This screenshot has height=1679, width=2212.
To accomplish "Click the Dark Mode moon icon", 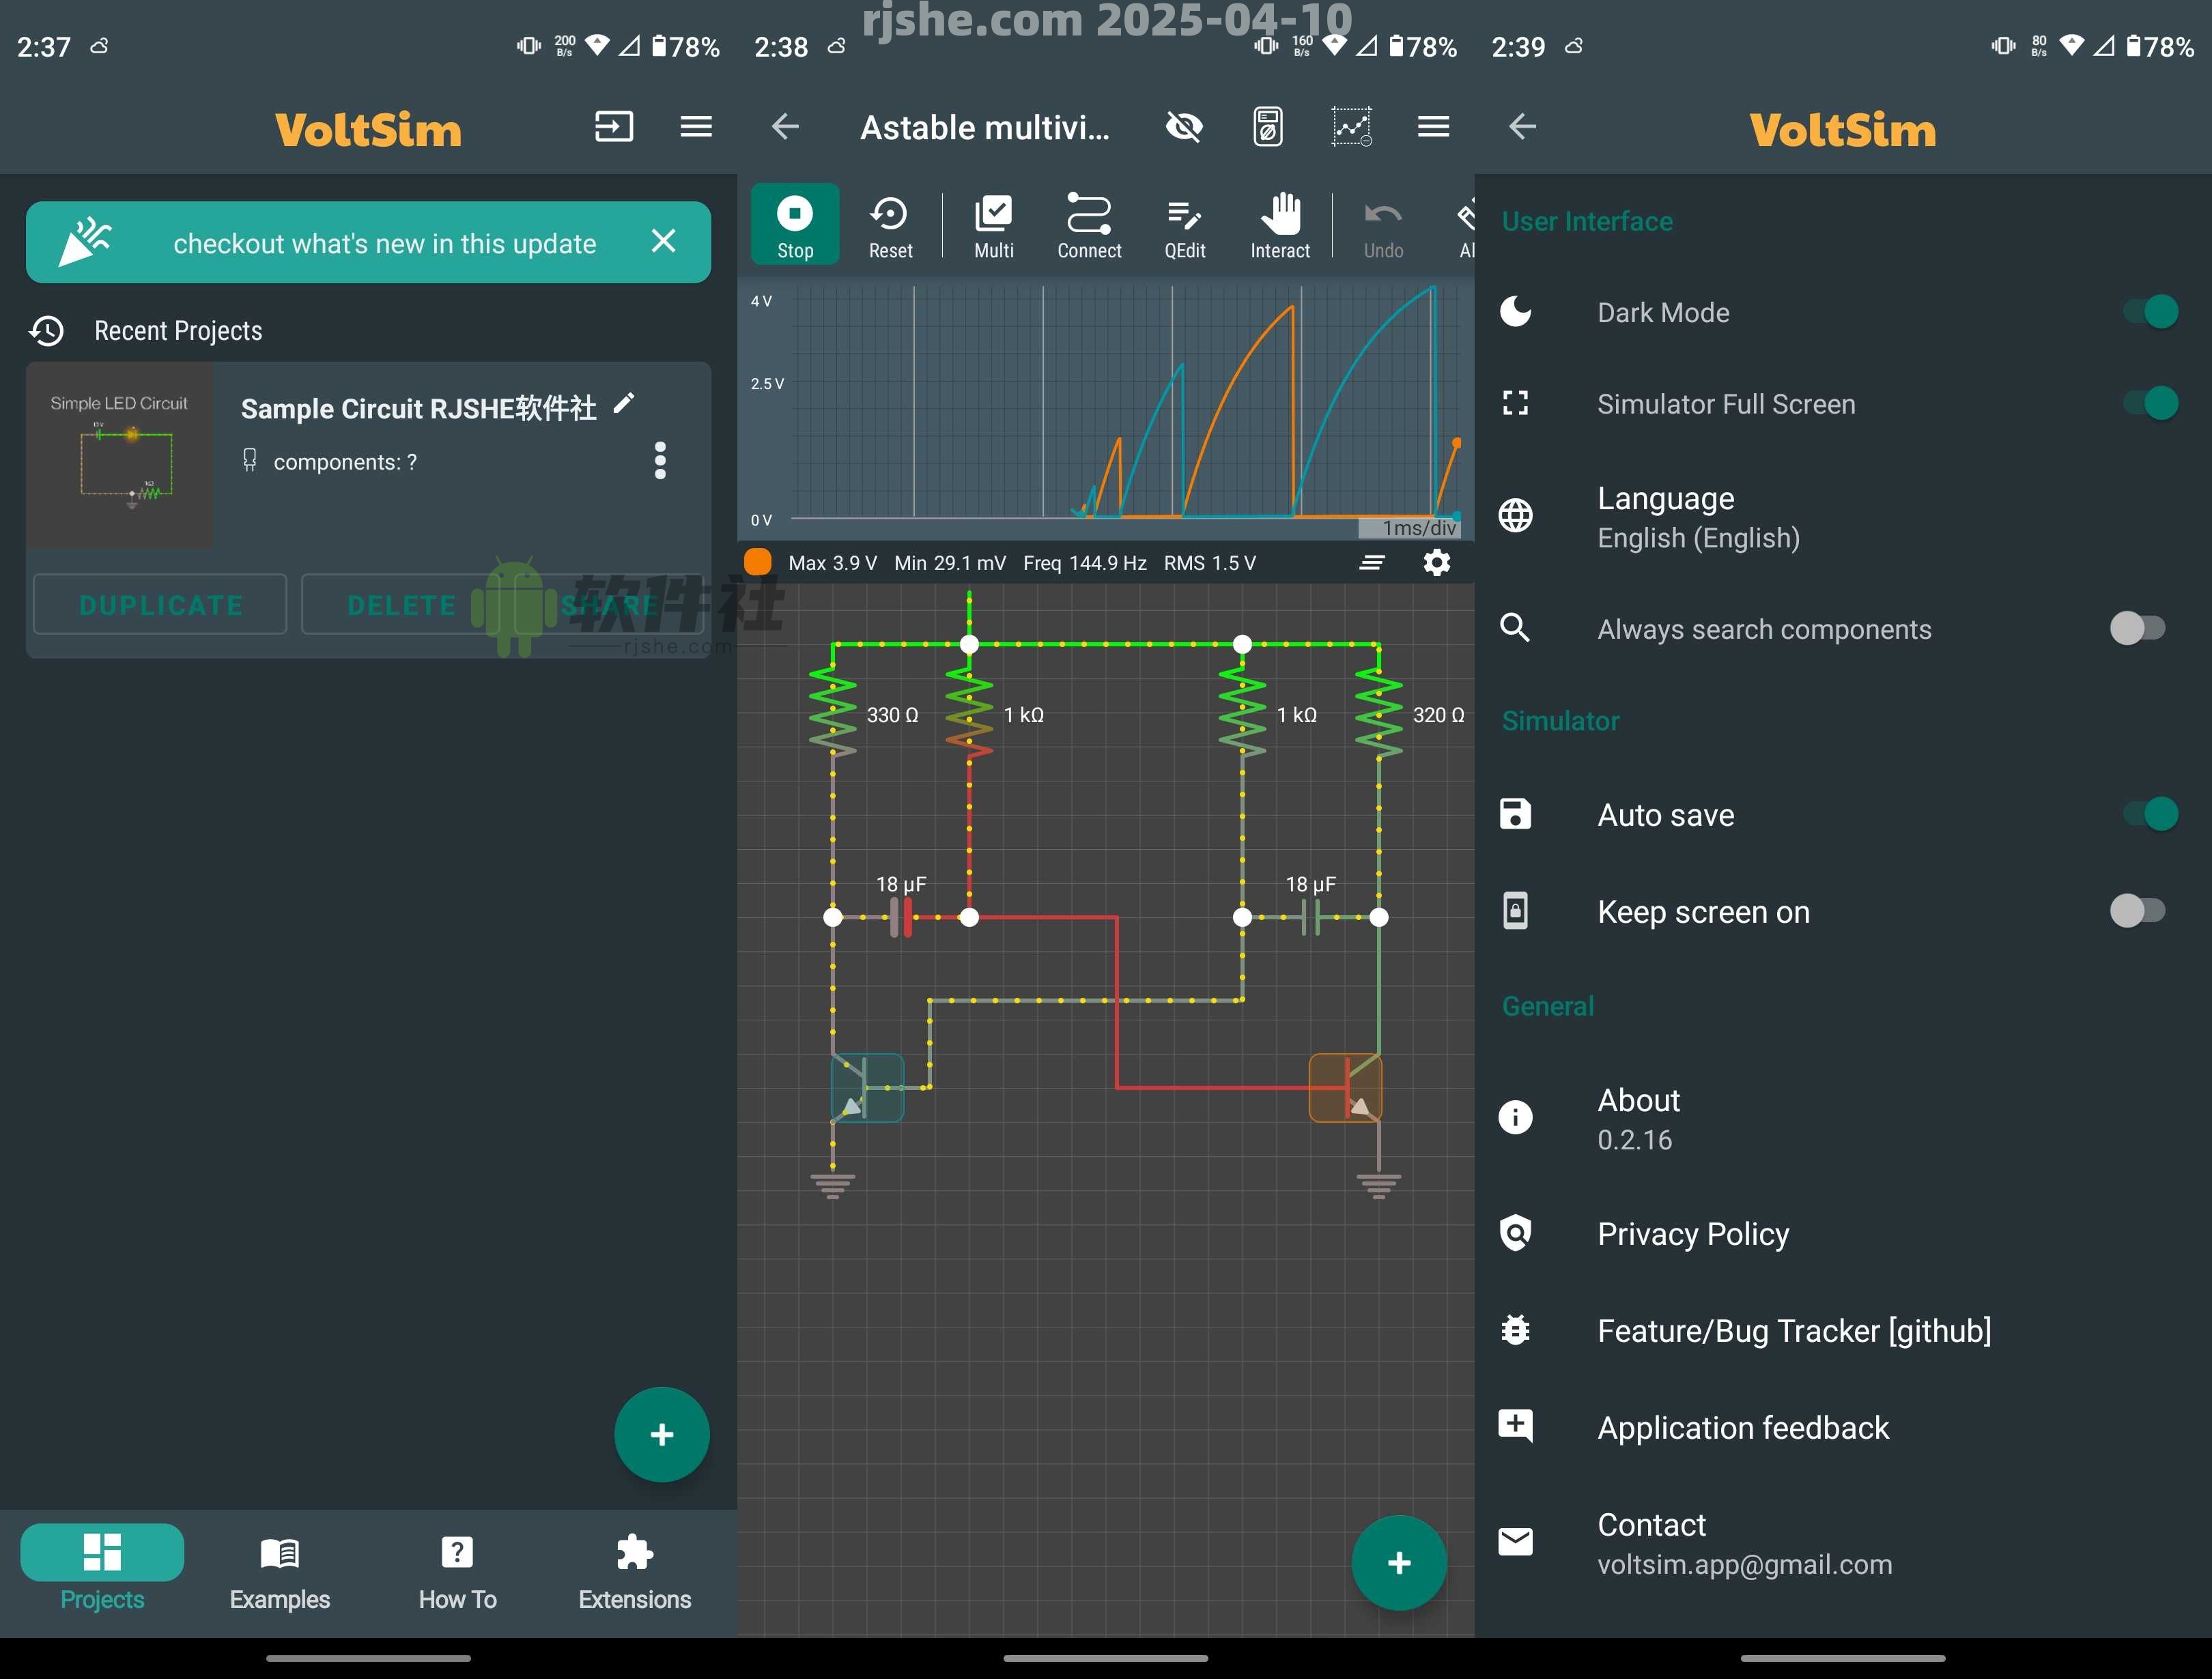I will point(1515,312).
